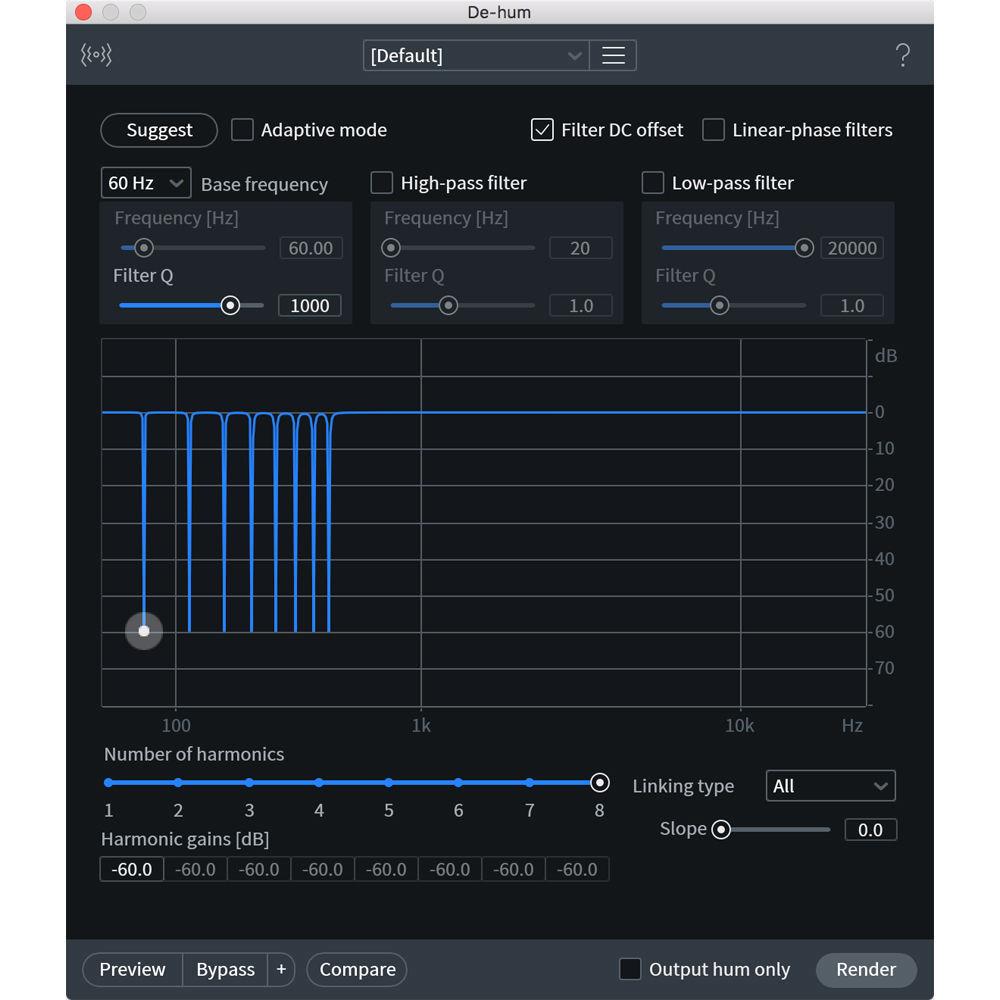Click the iZotope logo icon

(x=95, y=55)
